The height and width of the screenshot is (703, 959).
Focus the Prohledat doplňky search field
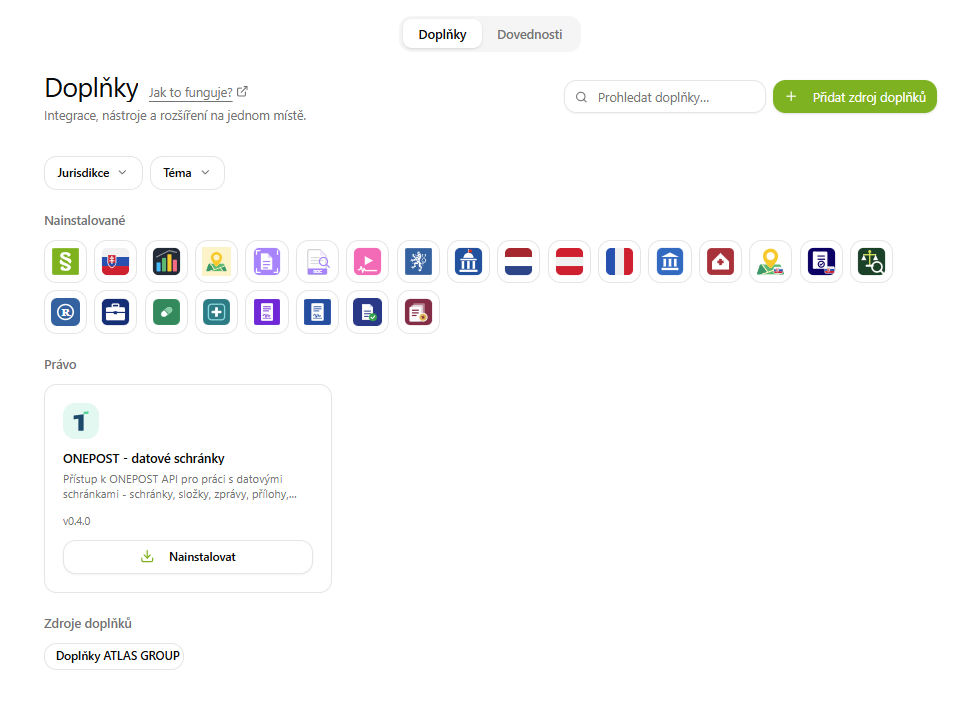click(x=665, y=97)
